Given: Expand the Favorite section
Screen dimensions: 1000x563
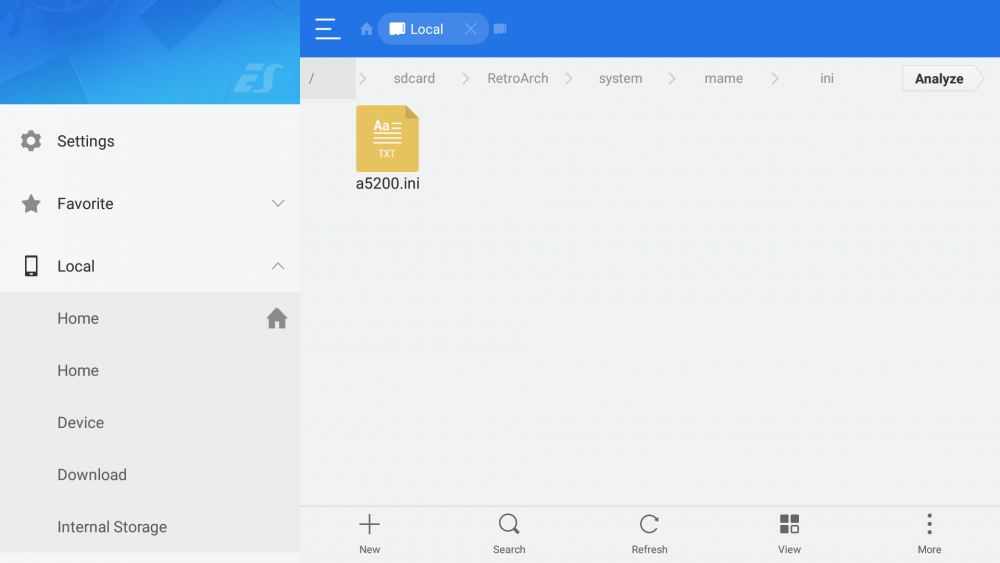Looking at the screenshot, I should tap(278, 204).
